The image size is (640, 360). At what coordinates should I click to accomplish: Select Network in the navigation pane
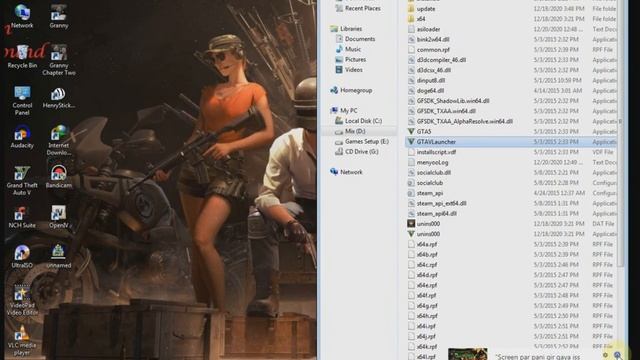[x=347, y=172]
